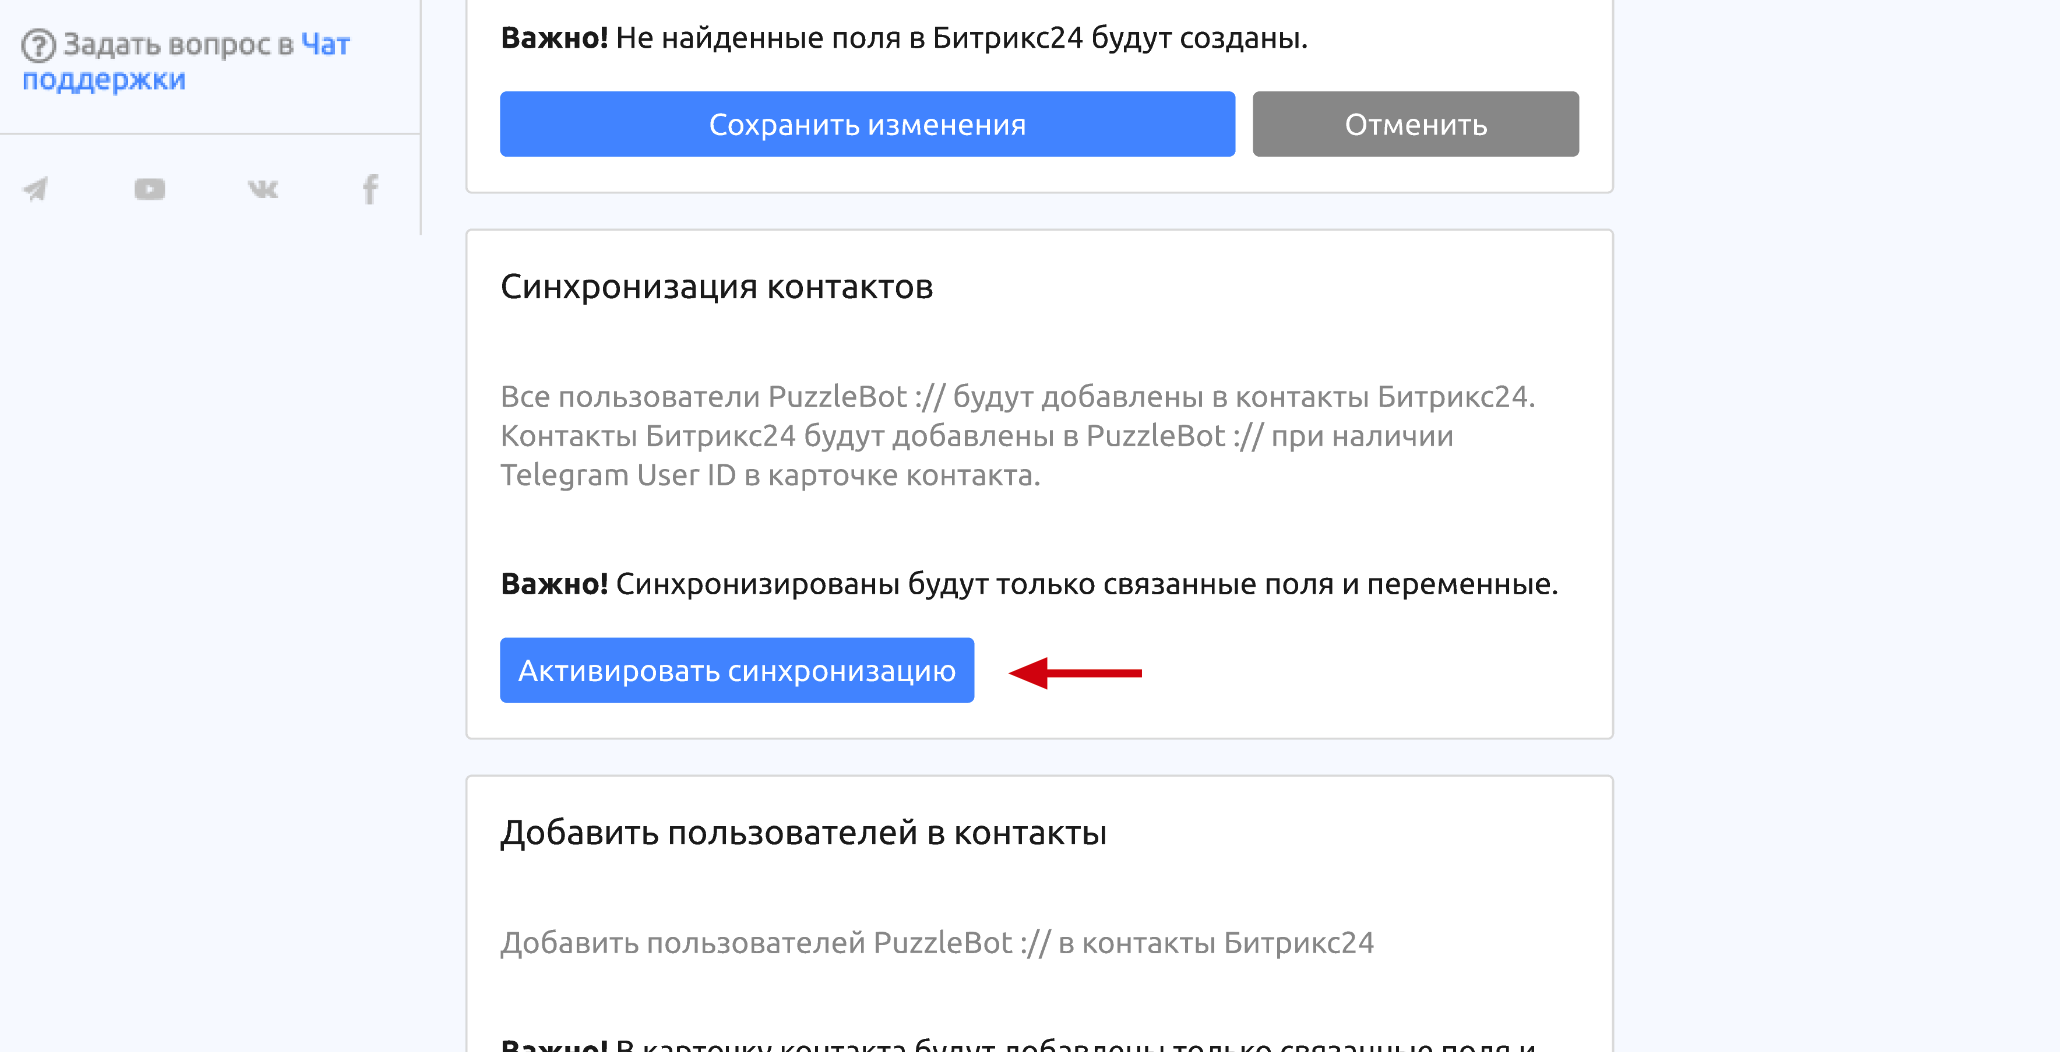Click the question mark help icon

click(x=38, y=45)
